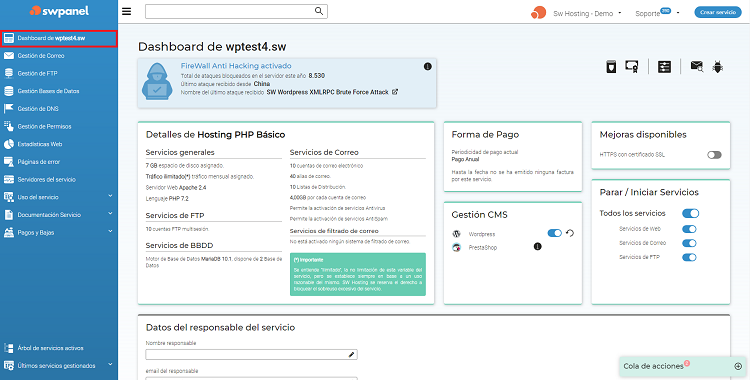Toggle Todos los servicios switch

tap(690, 213)
